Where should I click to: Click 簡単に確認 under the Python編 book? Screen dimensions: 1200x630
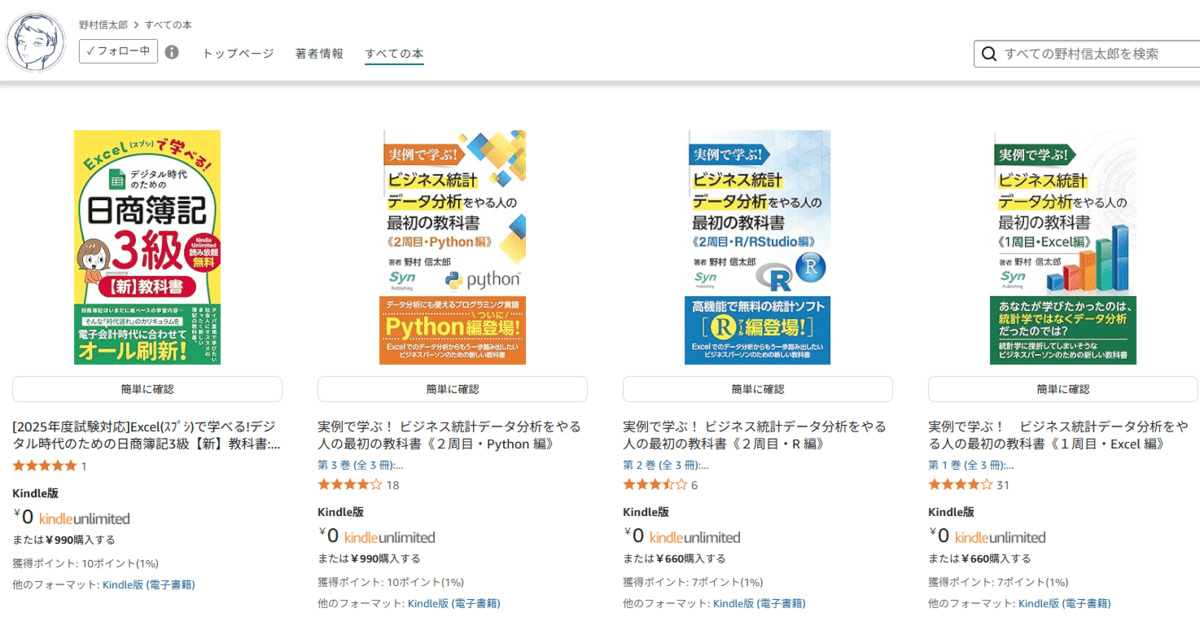[452, 389]
